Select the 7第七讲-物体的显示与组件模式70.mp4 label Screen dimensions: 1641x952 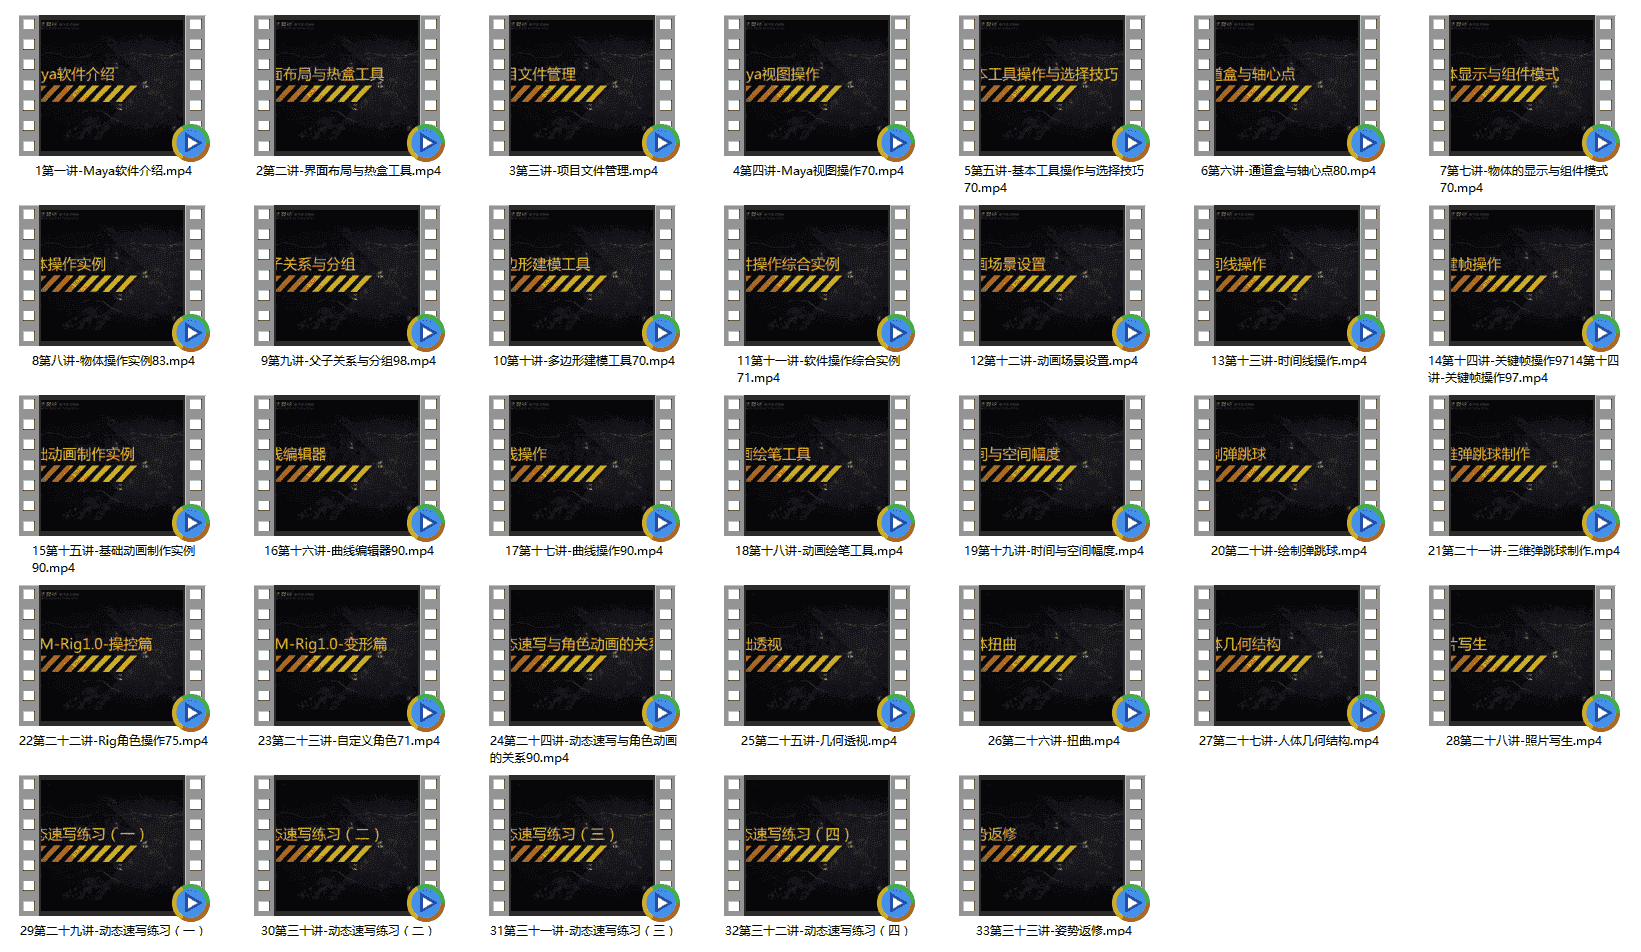1523,179
